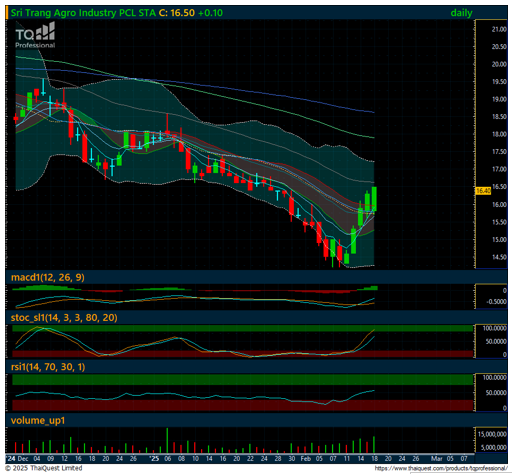Click the macd1(12, 26, 9) indicator label
The height and width of the screenshot is (474, 512).
pos(47,277)
